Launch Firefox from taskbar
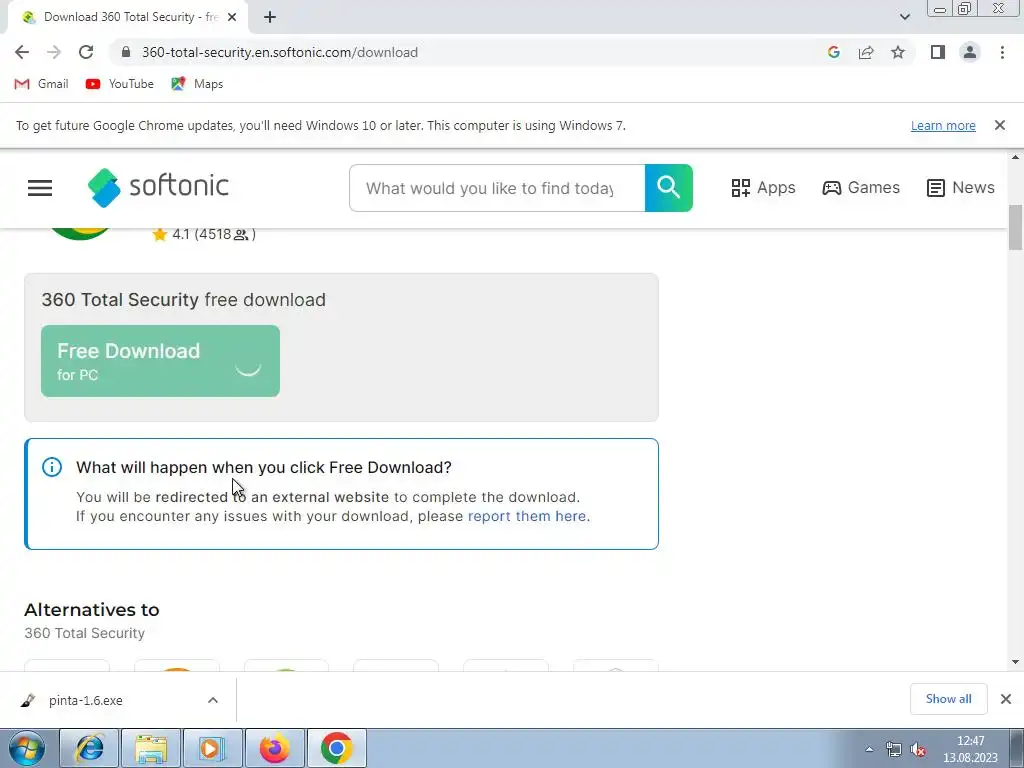Viewport: 1024px width, 768px height. point(275,748)
